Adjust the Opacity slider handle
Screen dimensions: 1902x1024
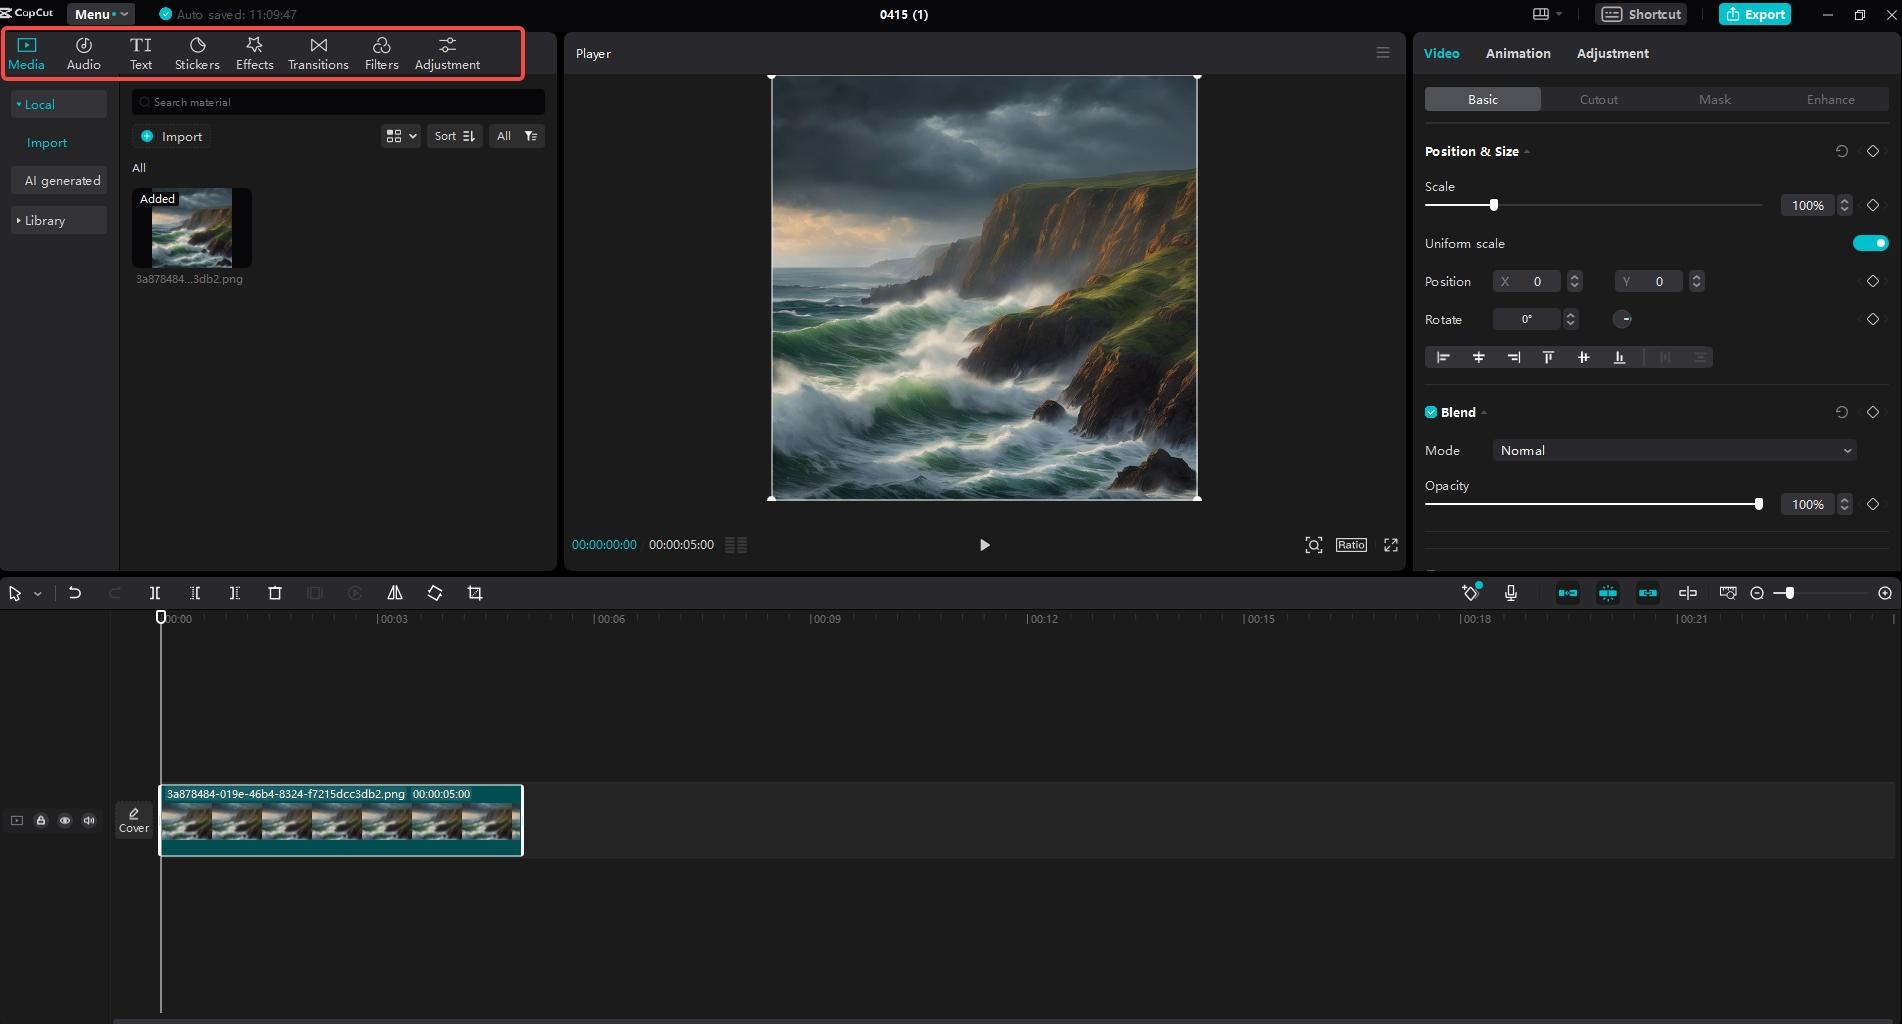(x=1758, y=504)
